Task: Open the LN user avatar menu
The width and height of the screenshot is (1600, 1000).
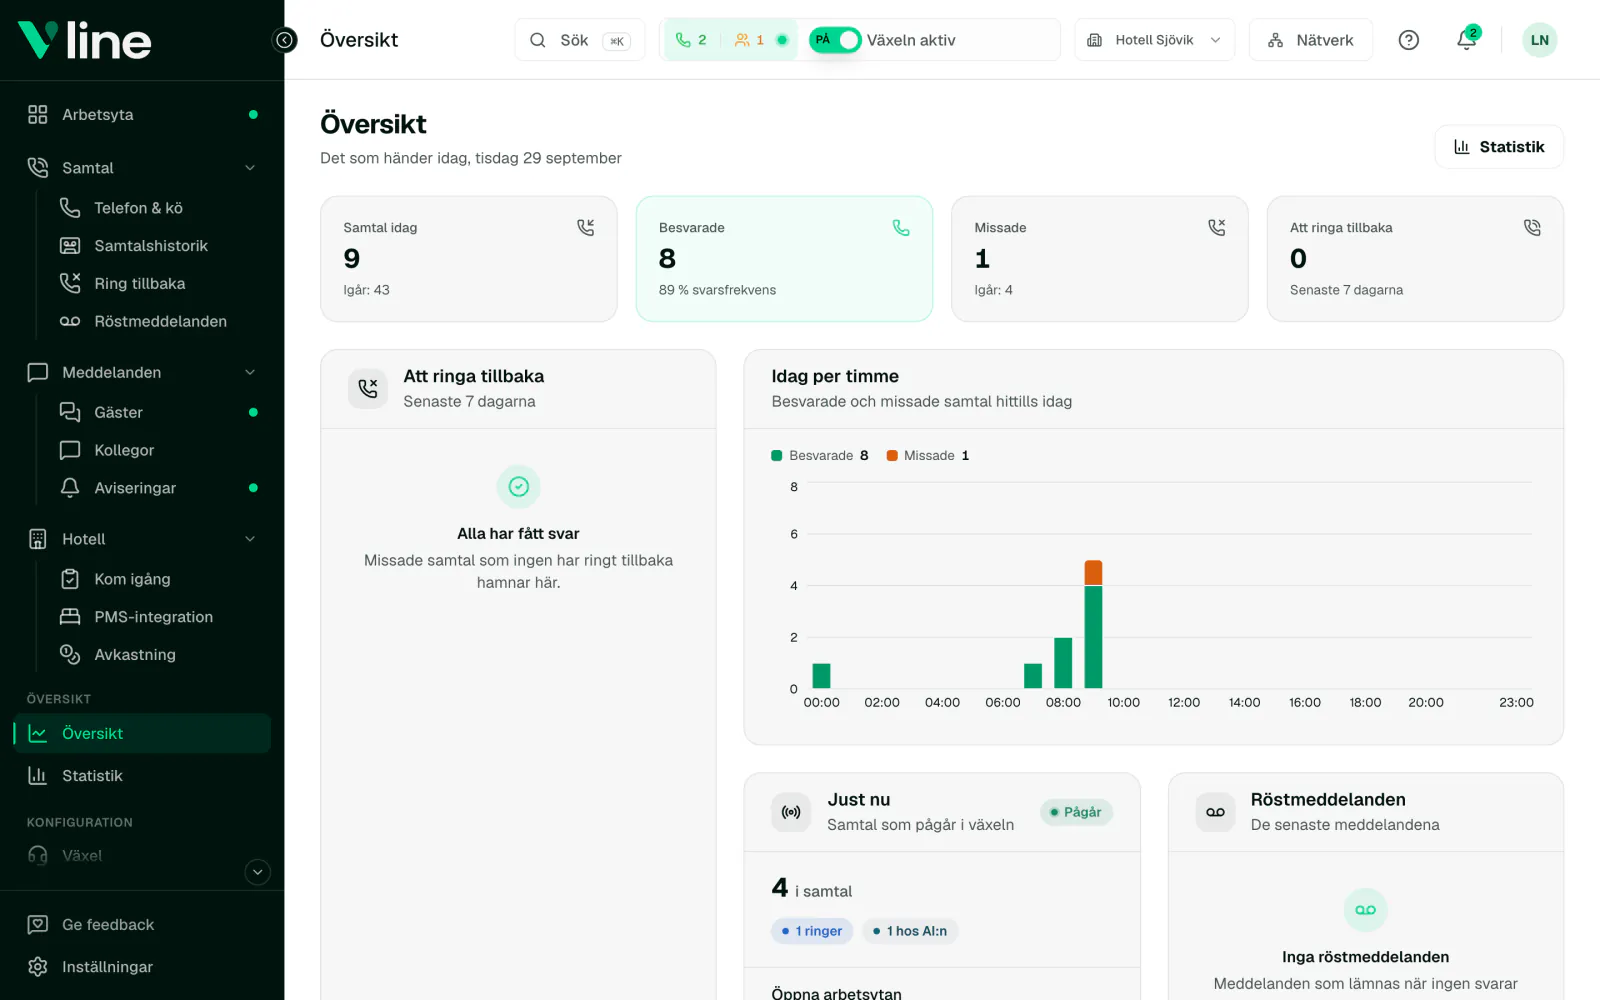Action: click(1539, 40)
